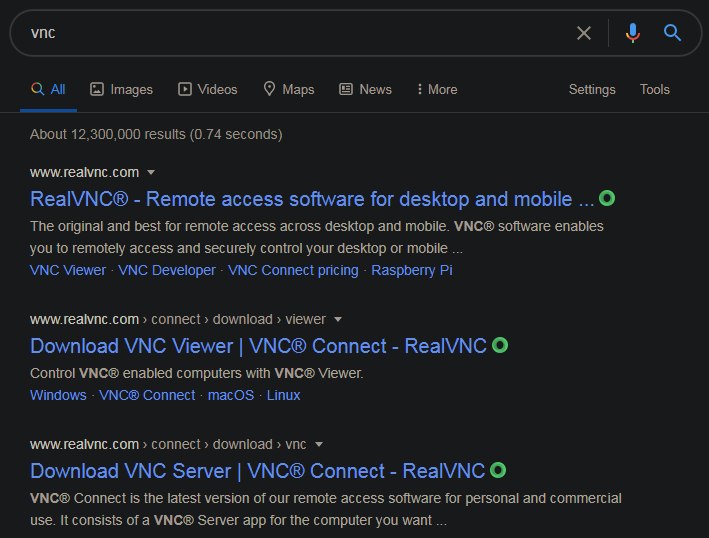Image resolution: width=709 pixels, height=538 pixels.
Task: Click the blue magnifier search icon
Action: [x=673, y=33]
